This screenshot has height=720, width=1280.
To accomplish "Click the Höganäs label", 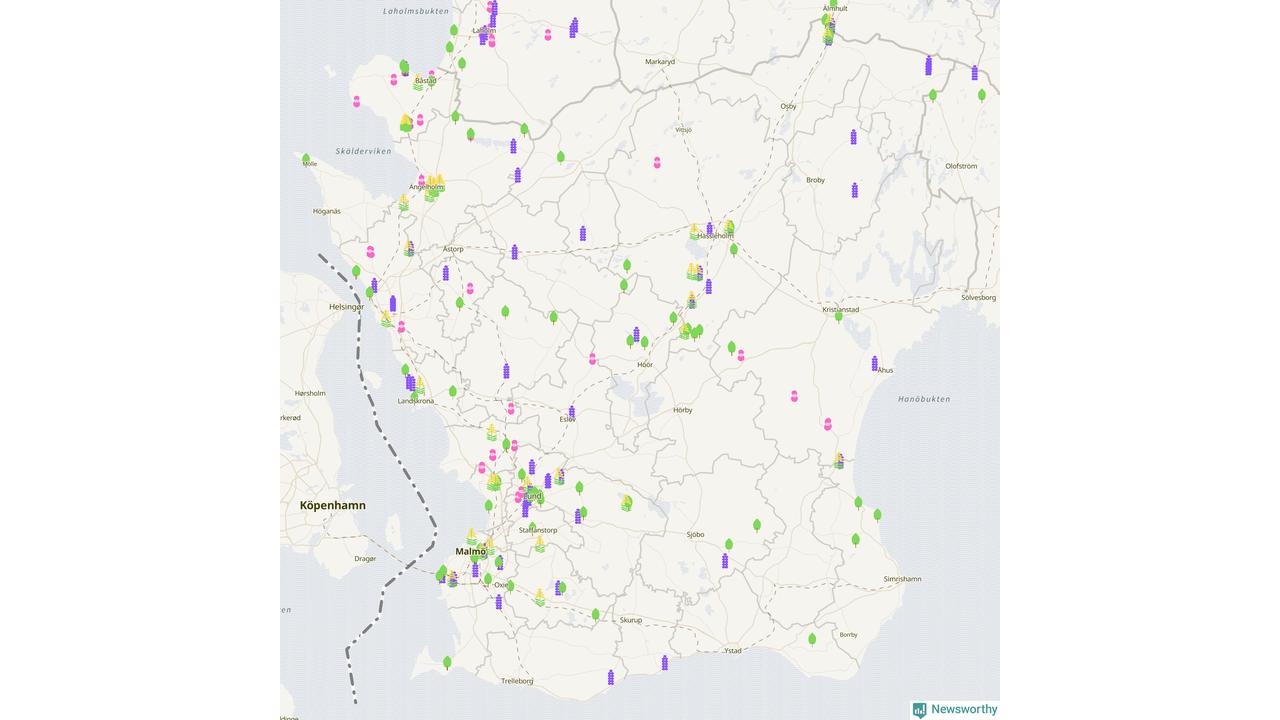I will 327,211.
